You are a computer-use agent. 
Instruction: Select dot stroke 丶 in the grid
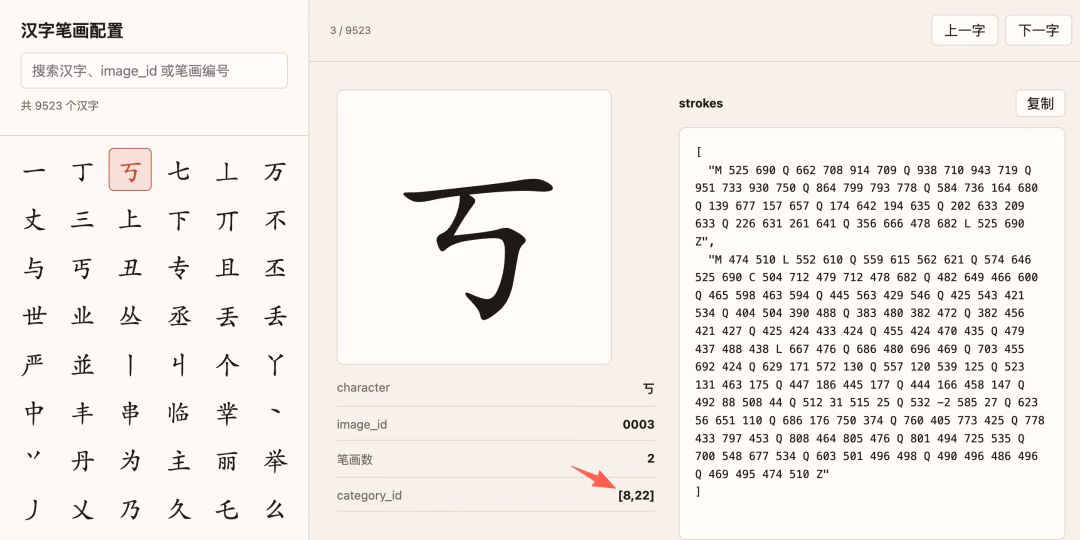[x=275, y=413]
